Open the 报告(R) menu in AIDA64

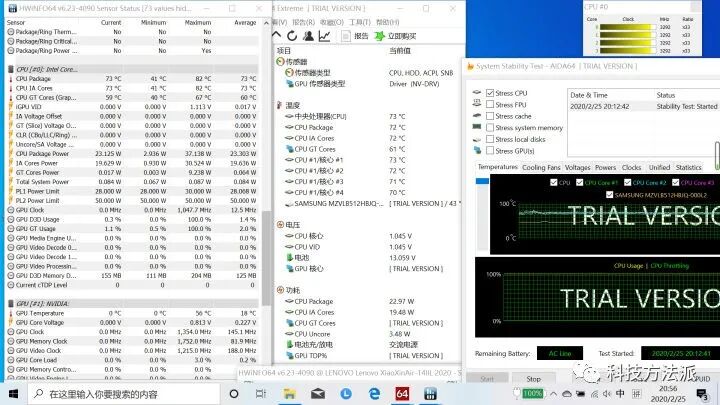[x=304, y=22]
